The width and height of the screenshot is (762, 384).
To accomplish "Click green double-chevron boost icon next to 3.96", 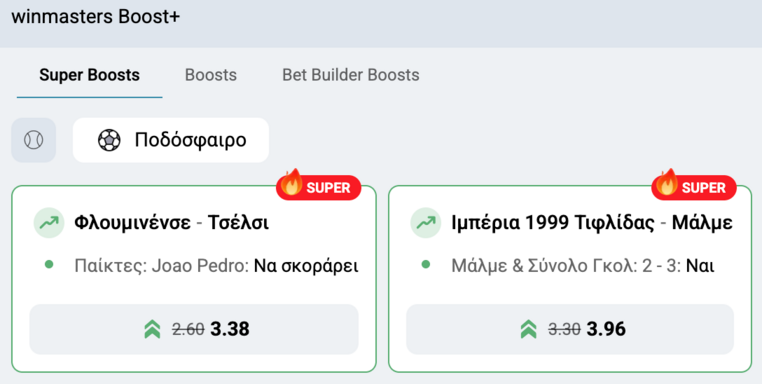I will [528, 330].
